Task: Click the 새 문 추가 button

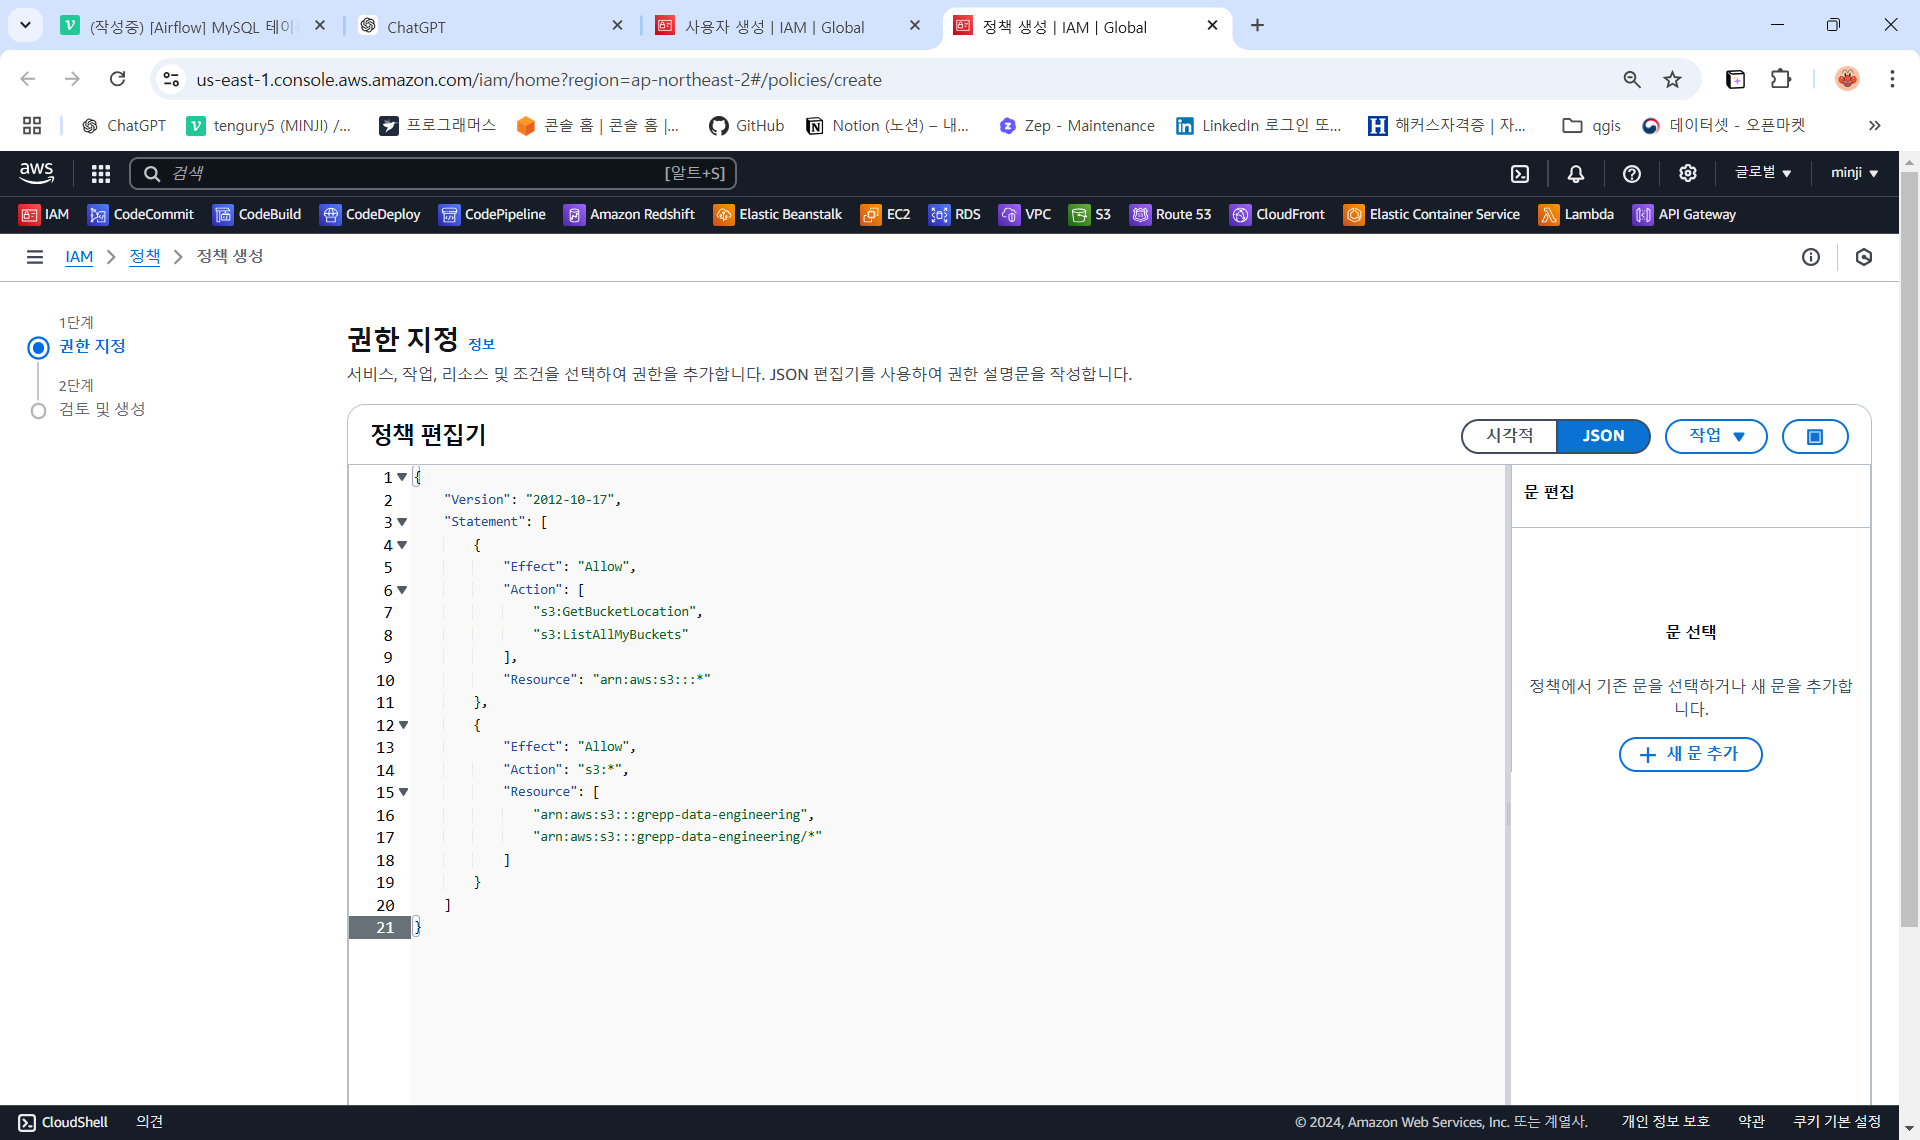Action: [1690, 754]
